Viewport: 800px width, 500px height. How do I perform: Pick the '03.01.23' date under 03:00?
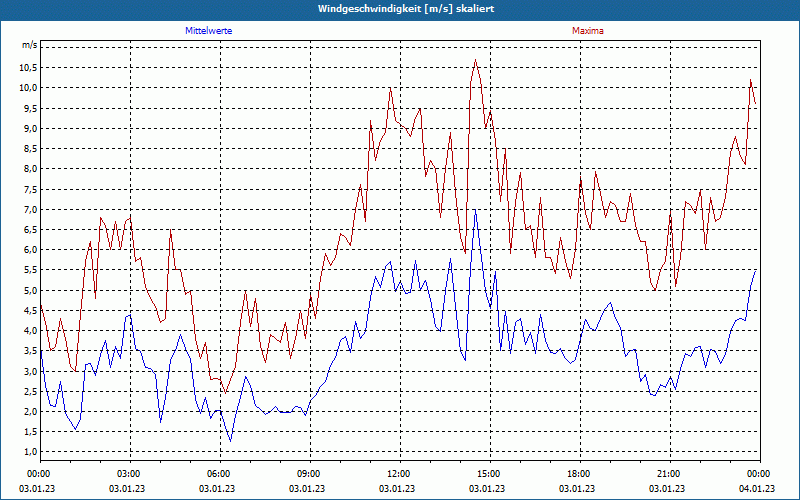point(127,489)
